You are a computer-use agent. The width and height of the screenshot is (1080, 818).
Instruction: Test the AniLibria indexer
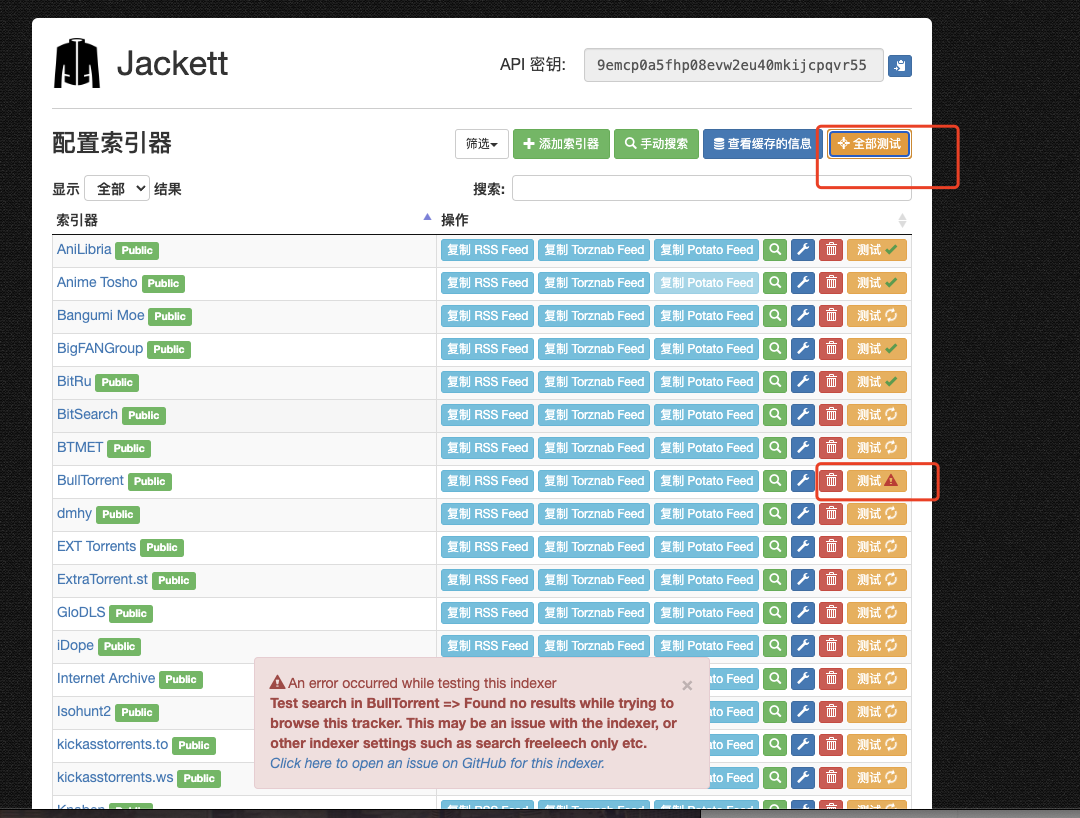click(877, 249)
